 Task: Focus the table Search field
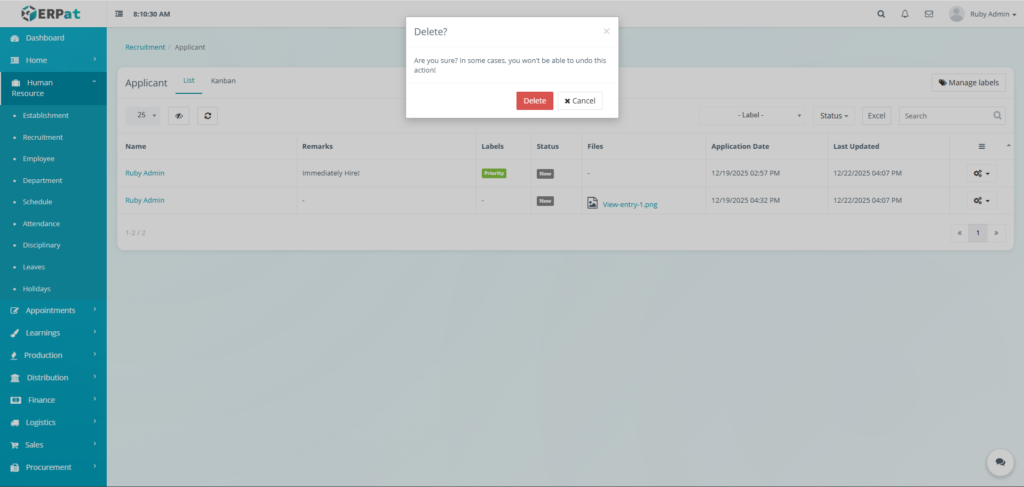(x=952, y=116)
